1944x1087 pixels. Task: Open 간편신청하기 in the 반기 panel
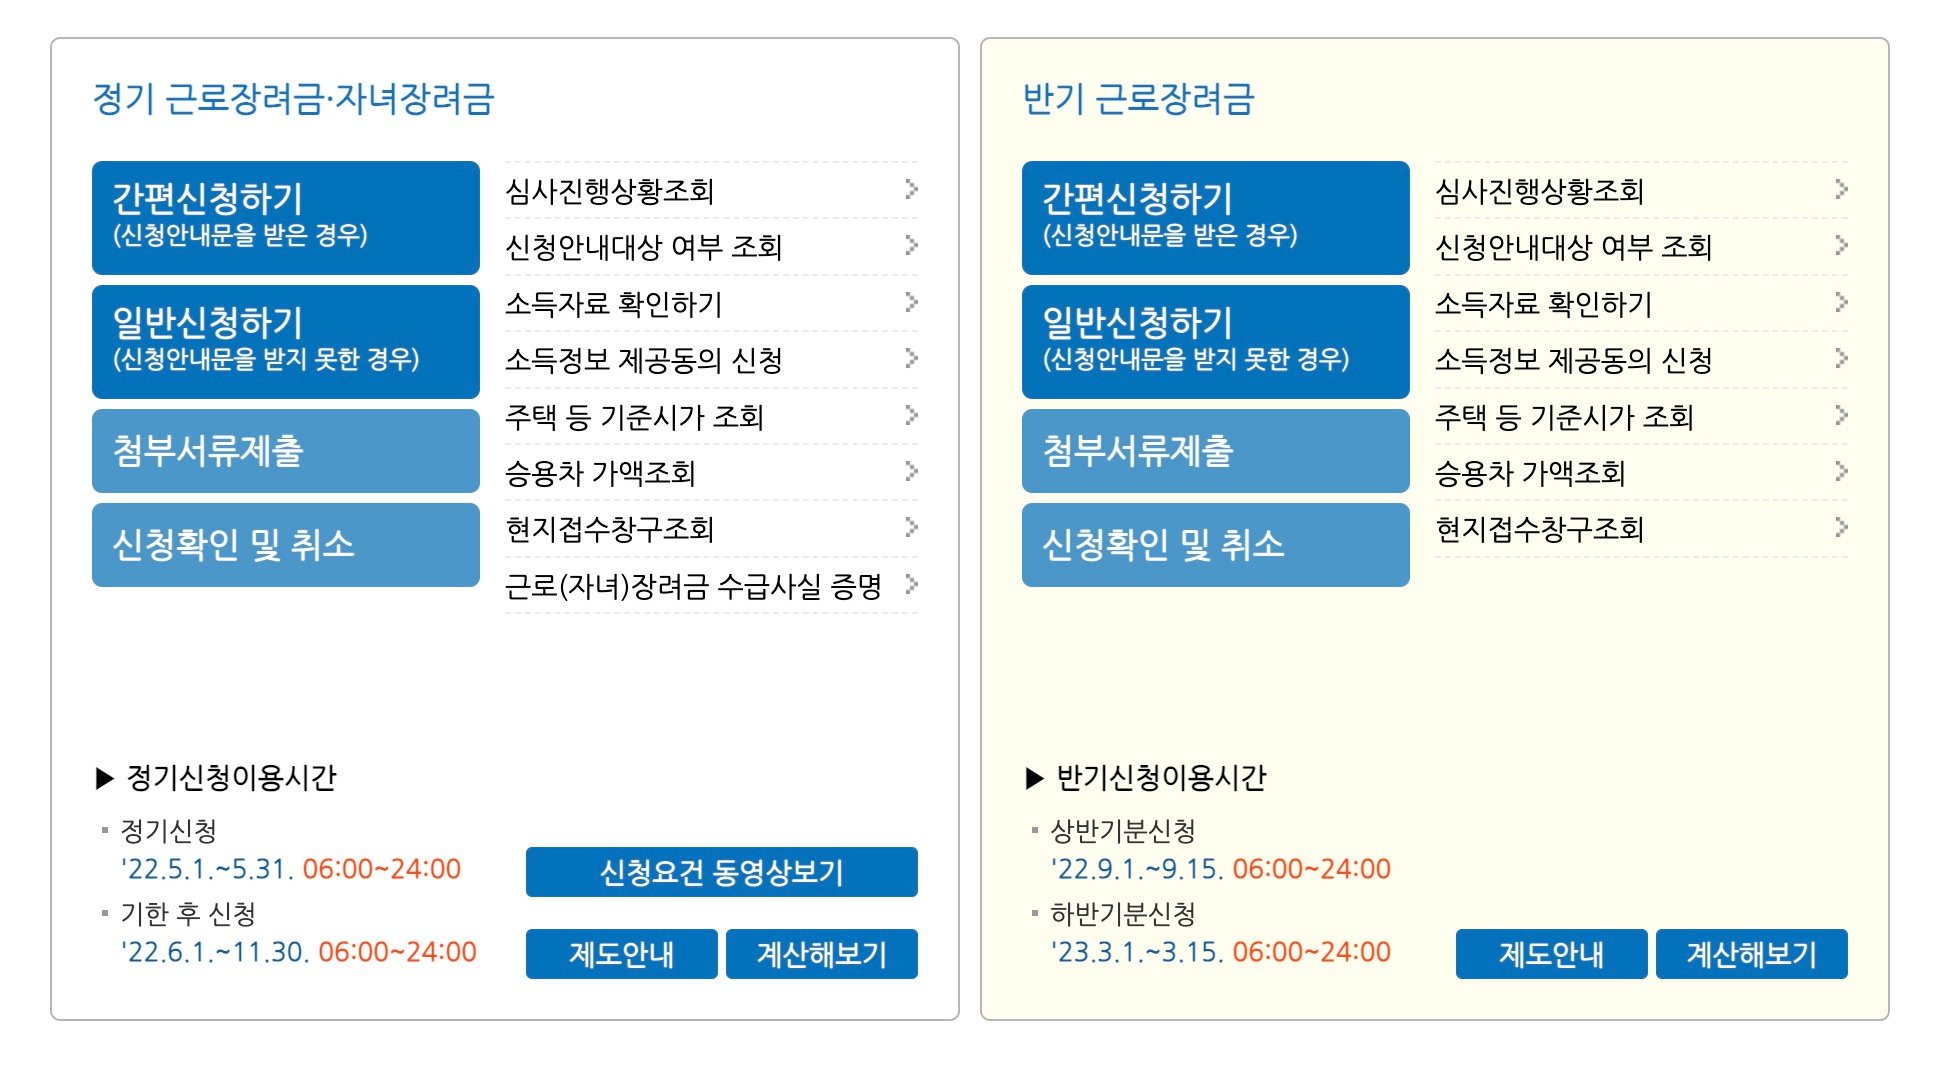pyautogui.click(x=1216, y=218)
